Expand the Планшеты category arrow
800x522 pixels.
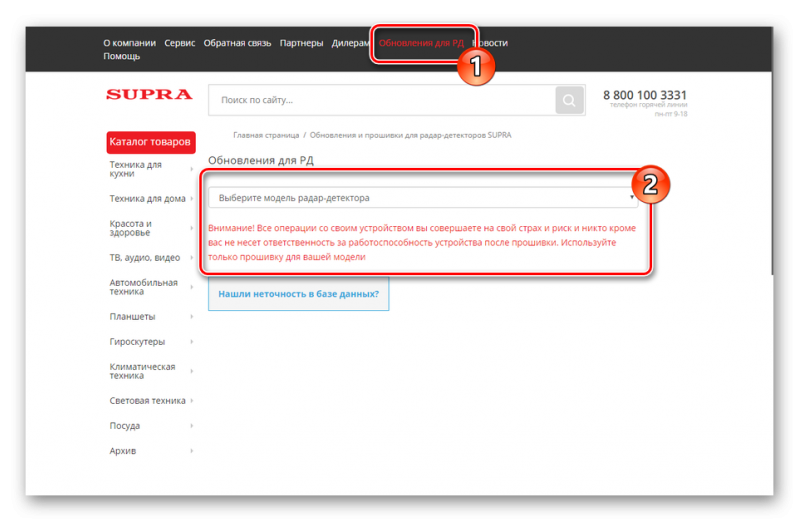tap(192, 317)
